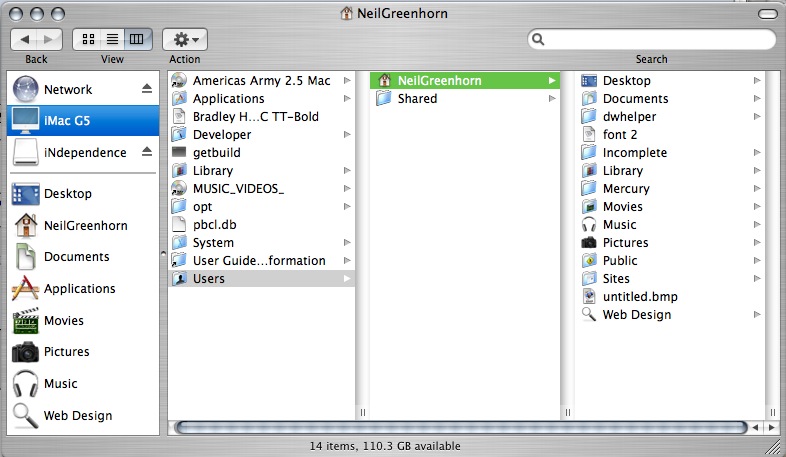Viewport: 786px width, 457px height.
Task: Select Movies folder in the home column
Action: 671,206
